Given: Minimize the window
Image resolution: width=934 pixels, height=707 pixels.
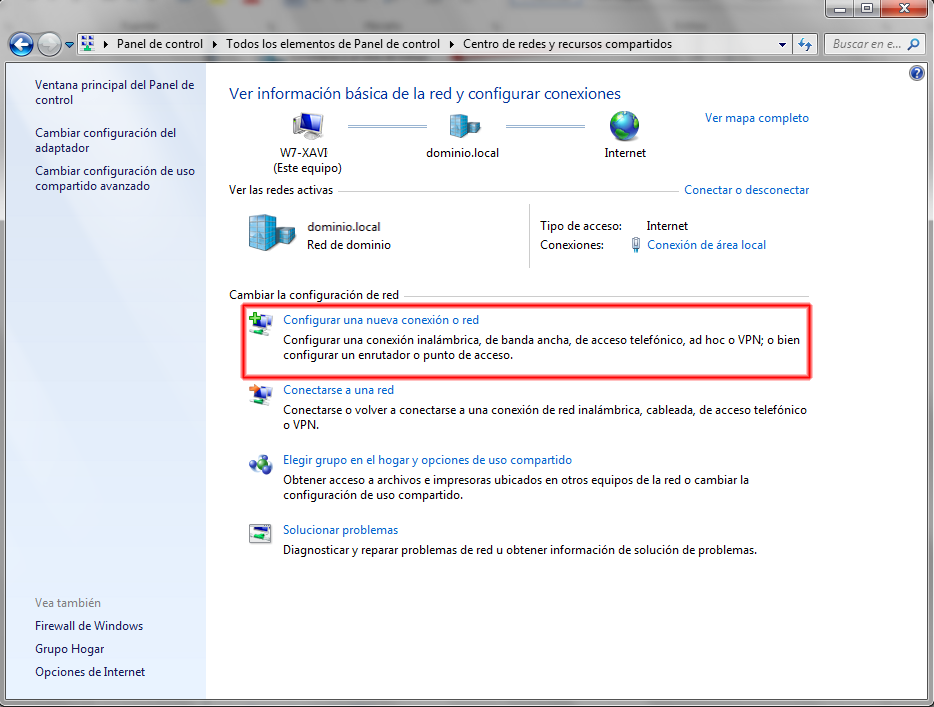Looking at the screenshot, I should [x=840, y=8].
